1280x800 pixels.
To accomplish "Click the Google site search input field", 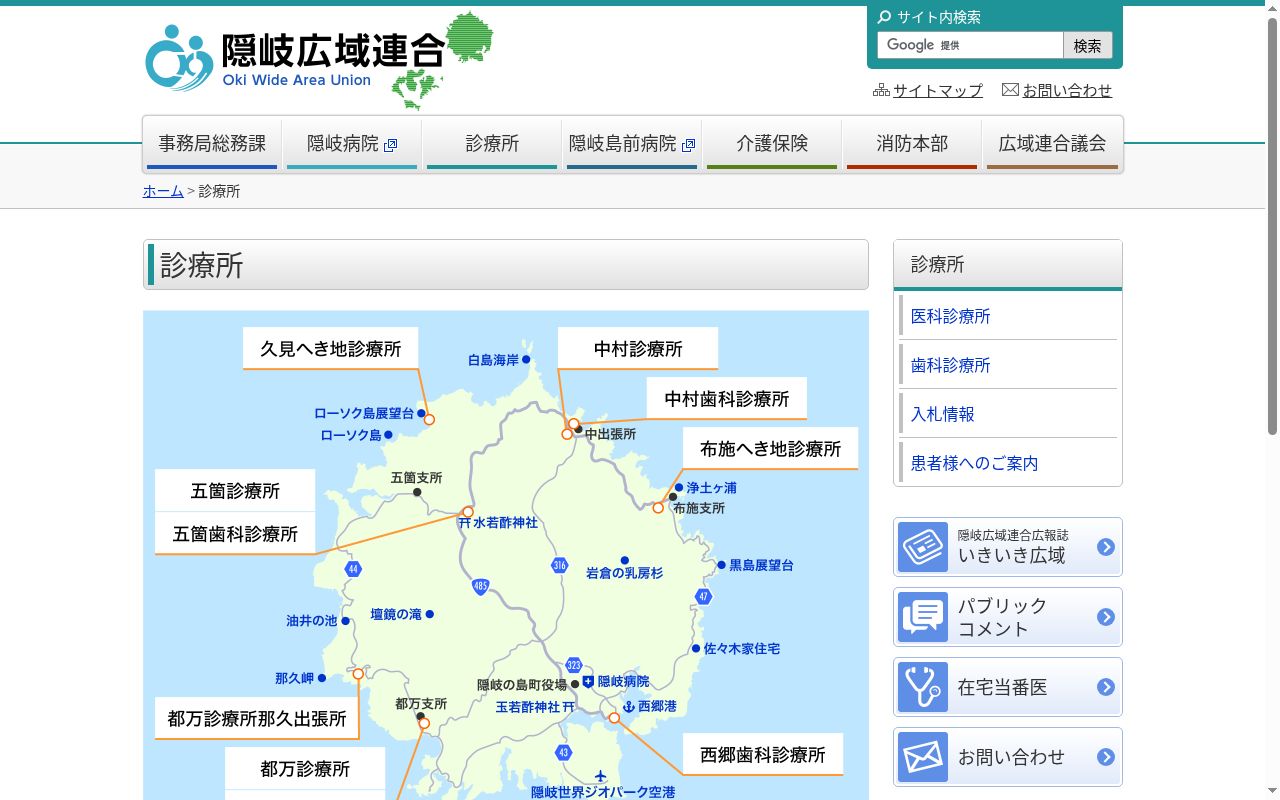I will pyautogui.click(x=970, y=45).
